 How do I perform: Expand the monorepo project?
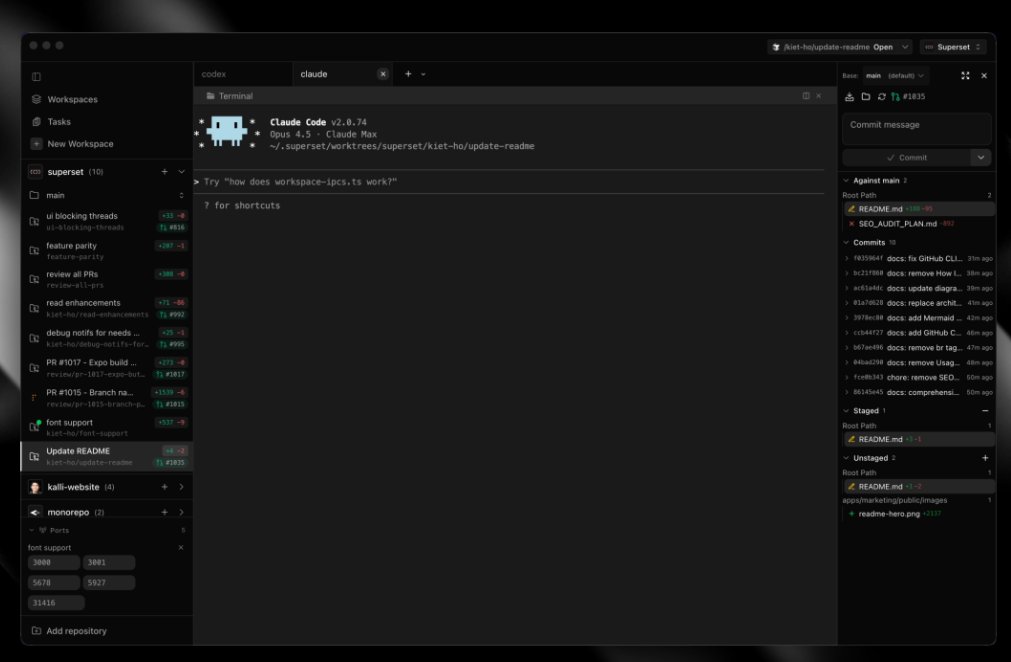181,512
